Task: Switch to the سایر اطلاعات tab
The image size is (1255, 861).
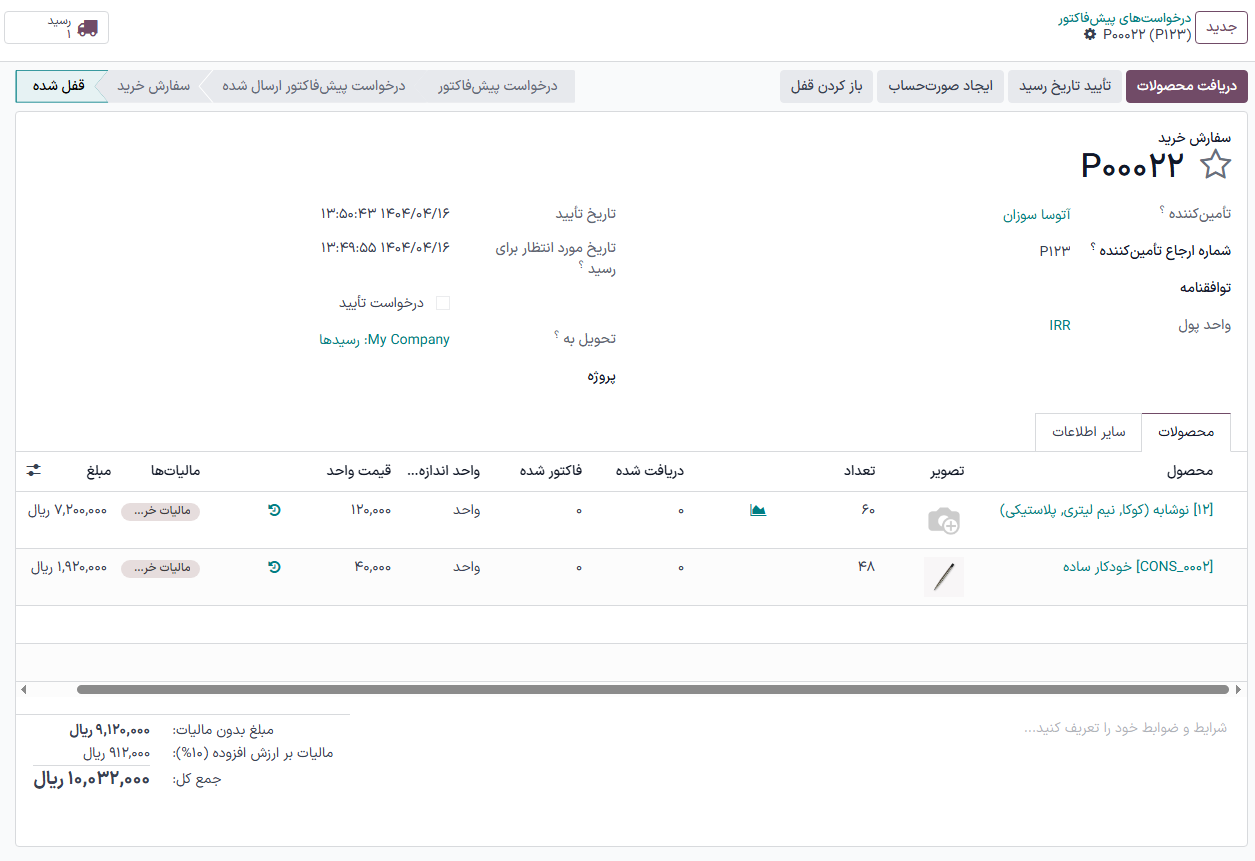Action: (x=1088, y=432)
